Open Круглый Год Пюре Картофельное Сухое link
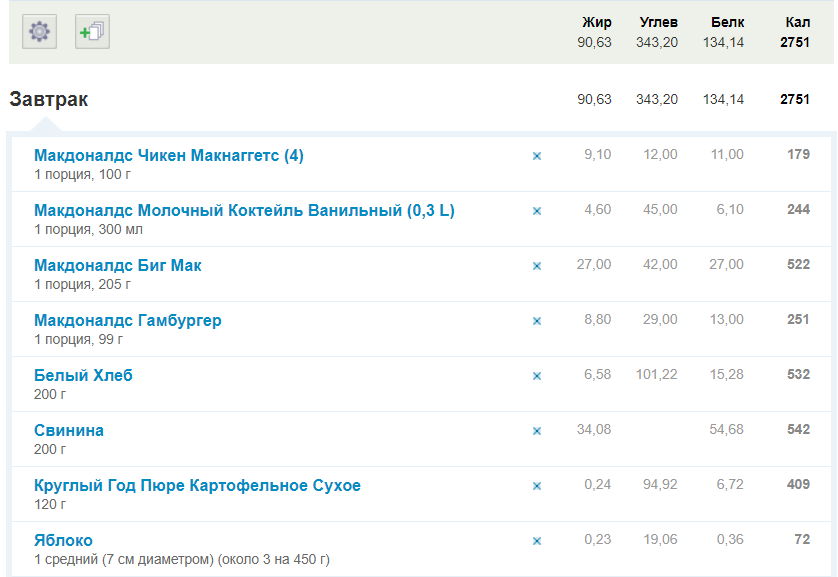 coord(197,486)
